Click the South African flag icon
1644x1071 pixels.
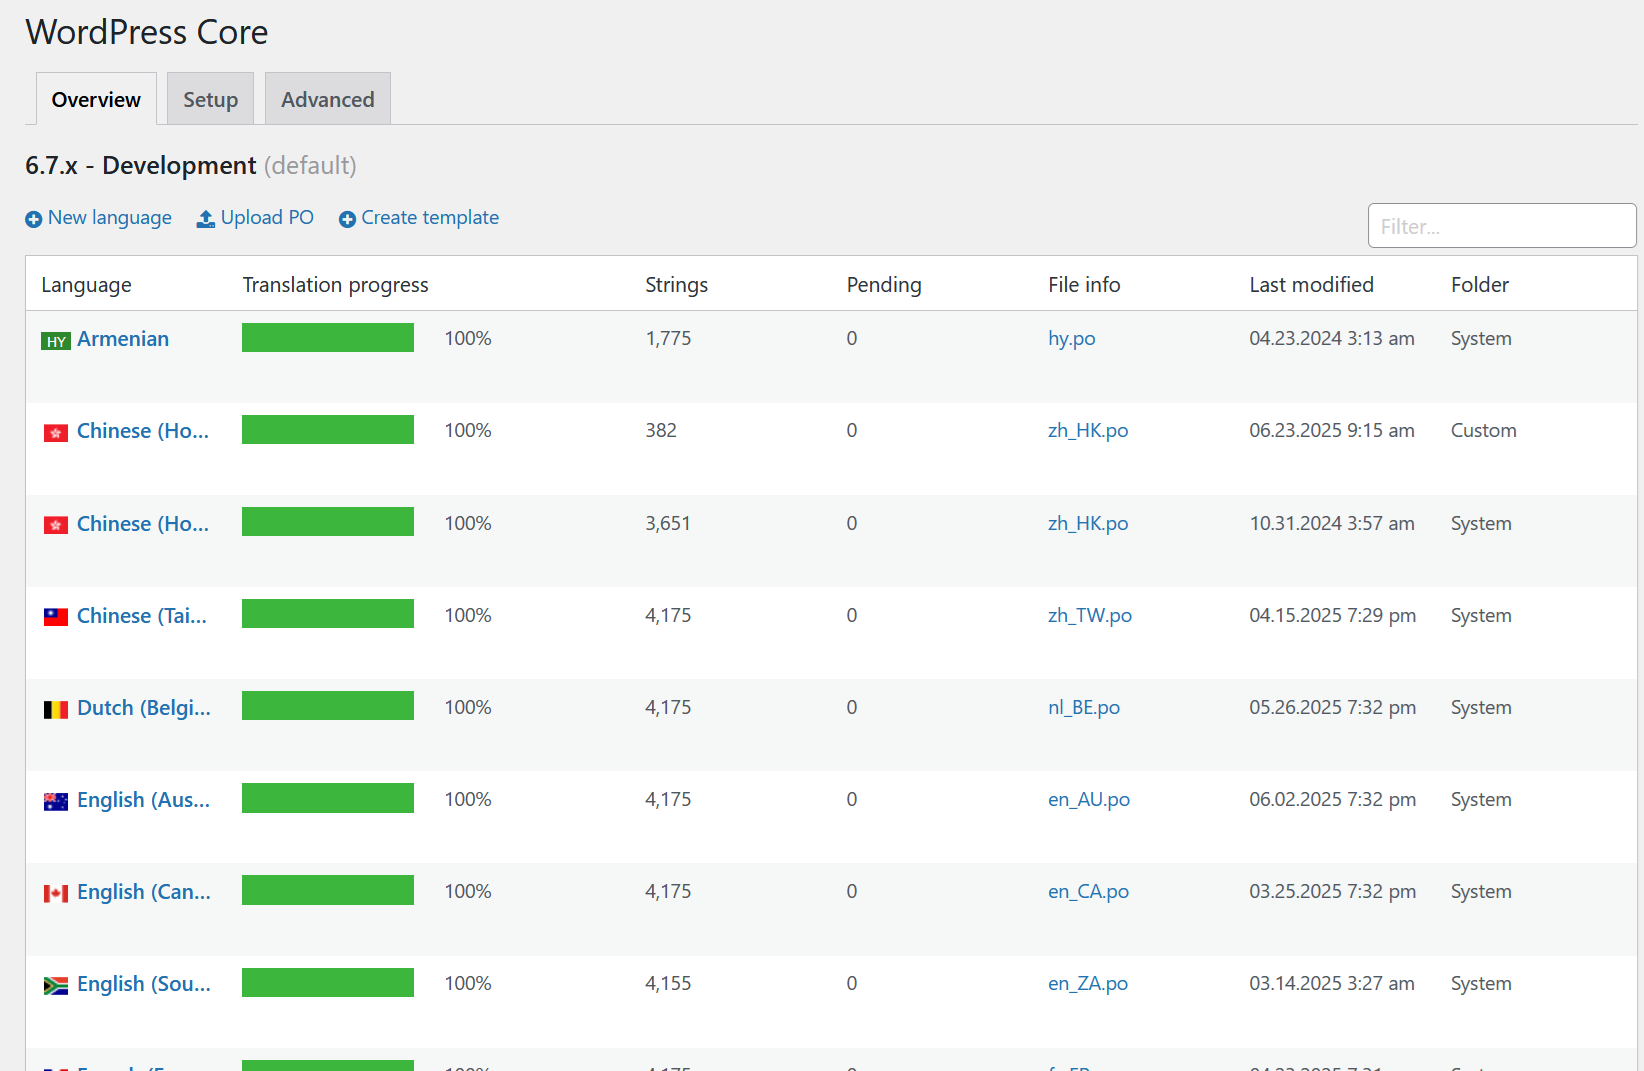click(56, 986)
